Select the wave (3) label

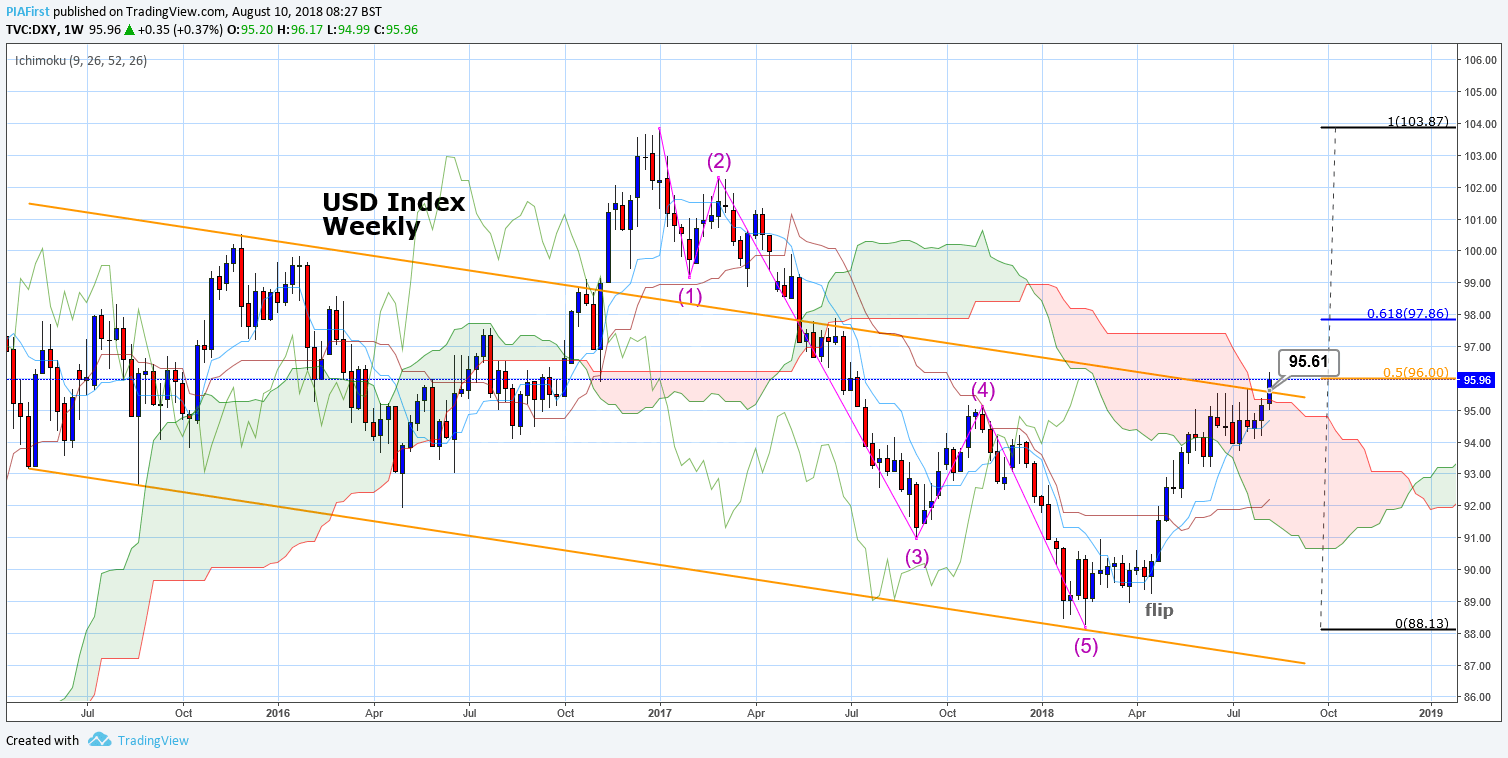(917, 557)
